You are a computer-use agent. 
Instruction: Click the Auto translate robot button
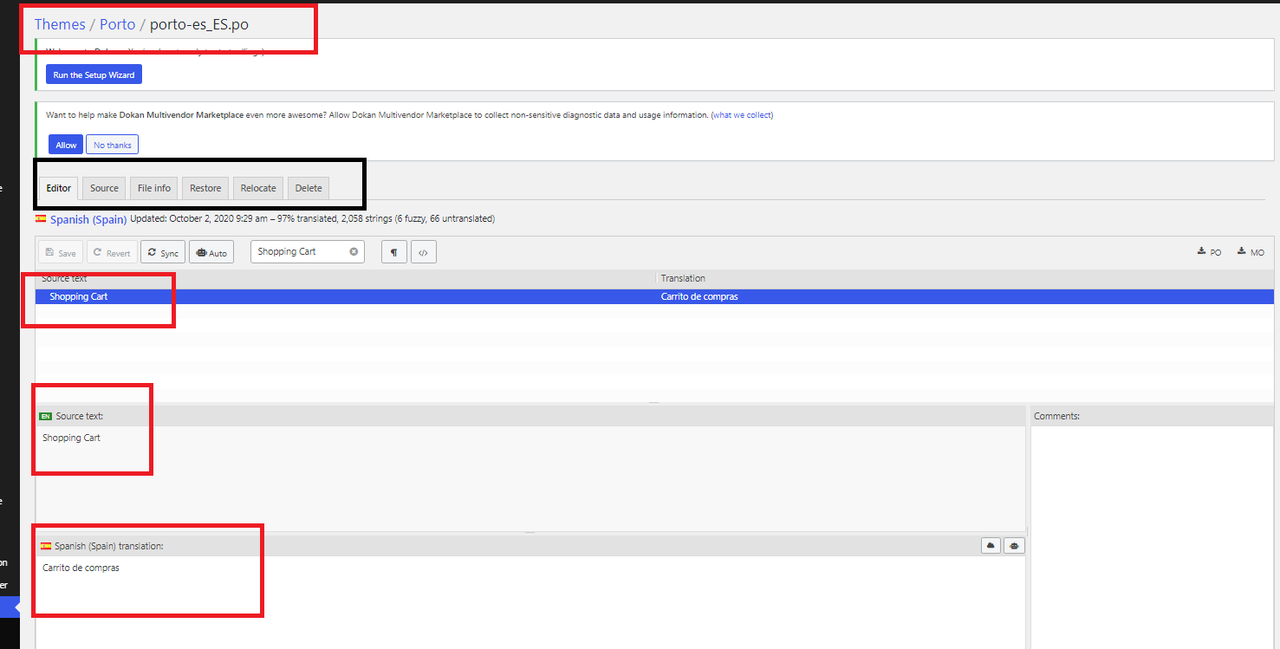[211, 253]
